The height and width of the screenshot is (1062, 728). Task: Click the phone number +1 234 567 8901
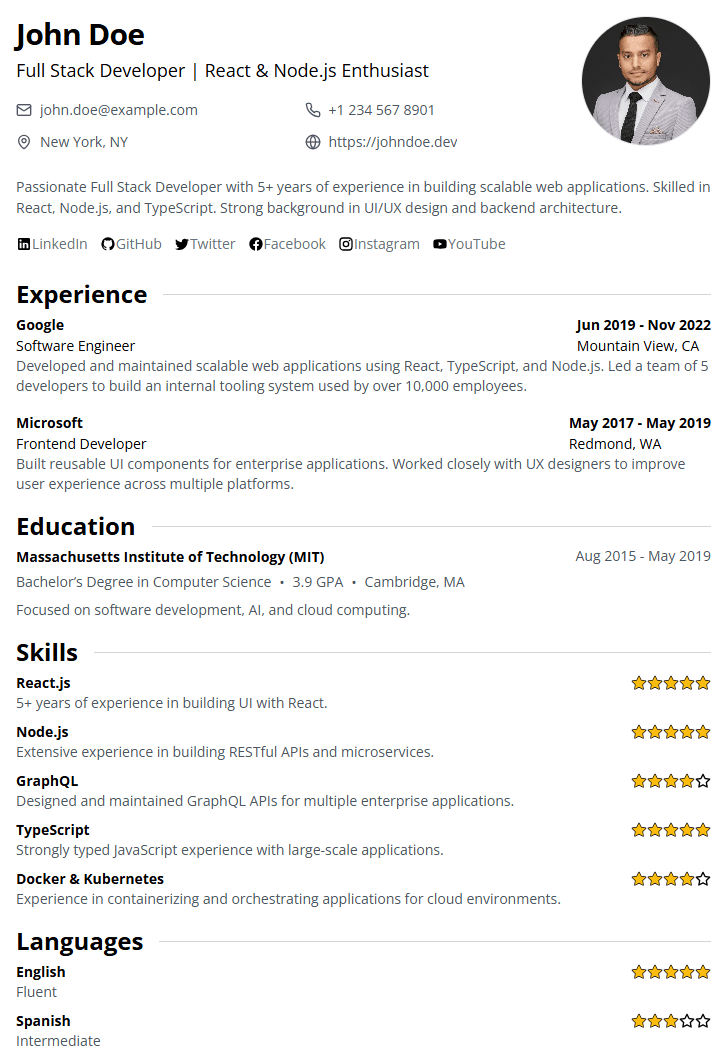pyautogui.click(x=381, y=110)
